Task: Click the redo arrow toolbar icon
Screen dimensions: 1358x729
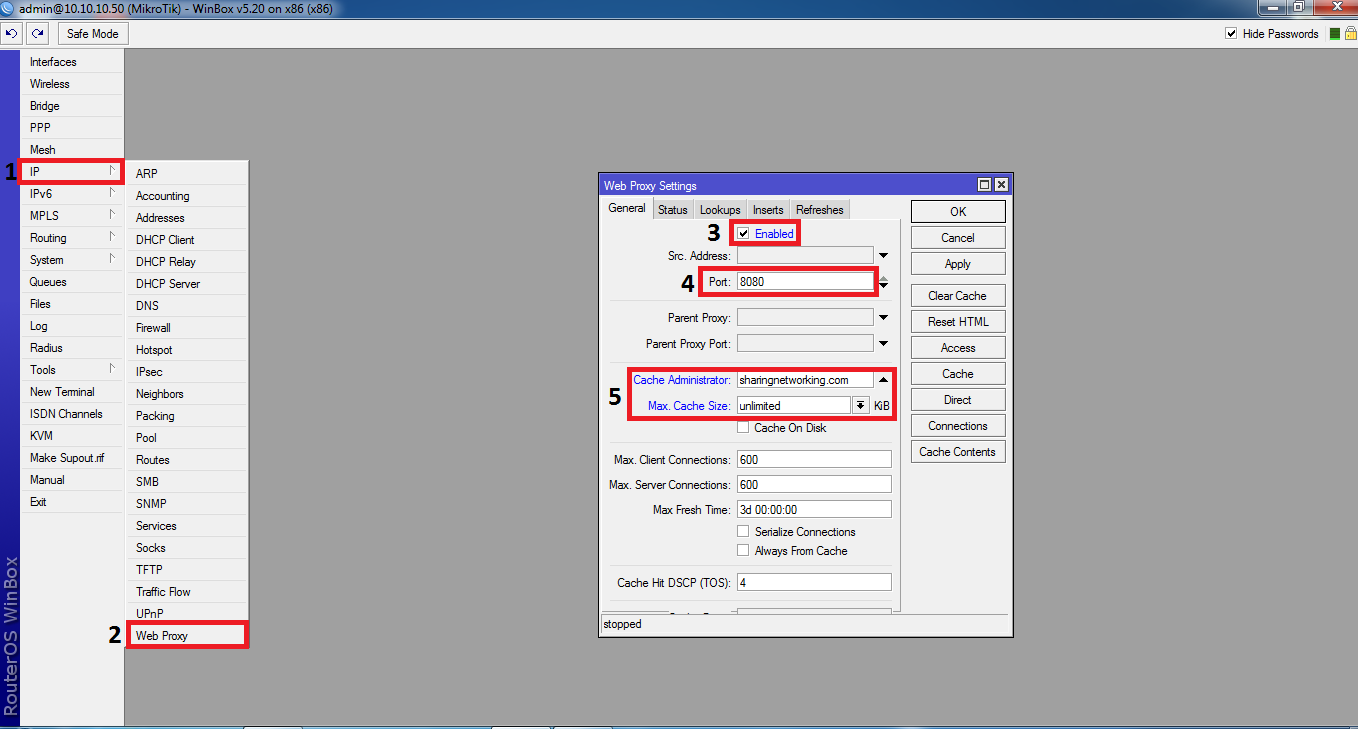Action: 37,32
